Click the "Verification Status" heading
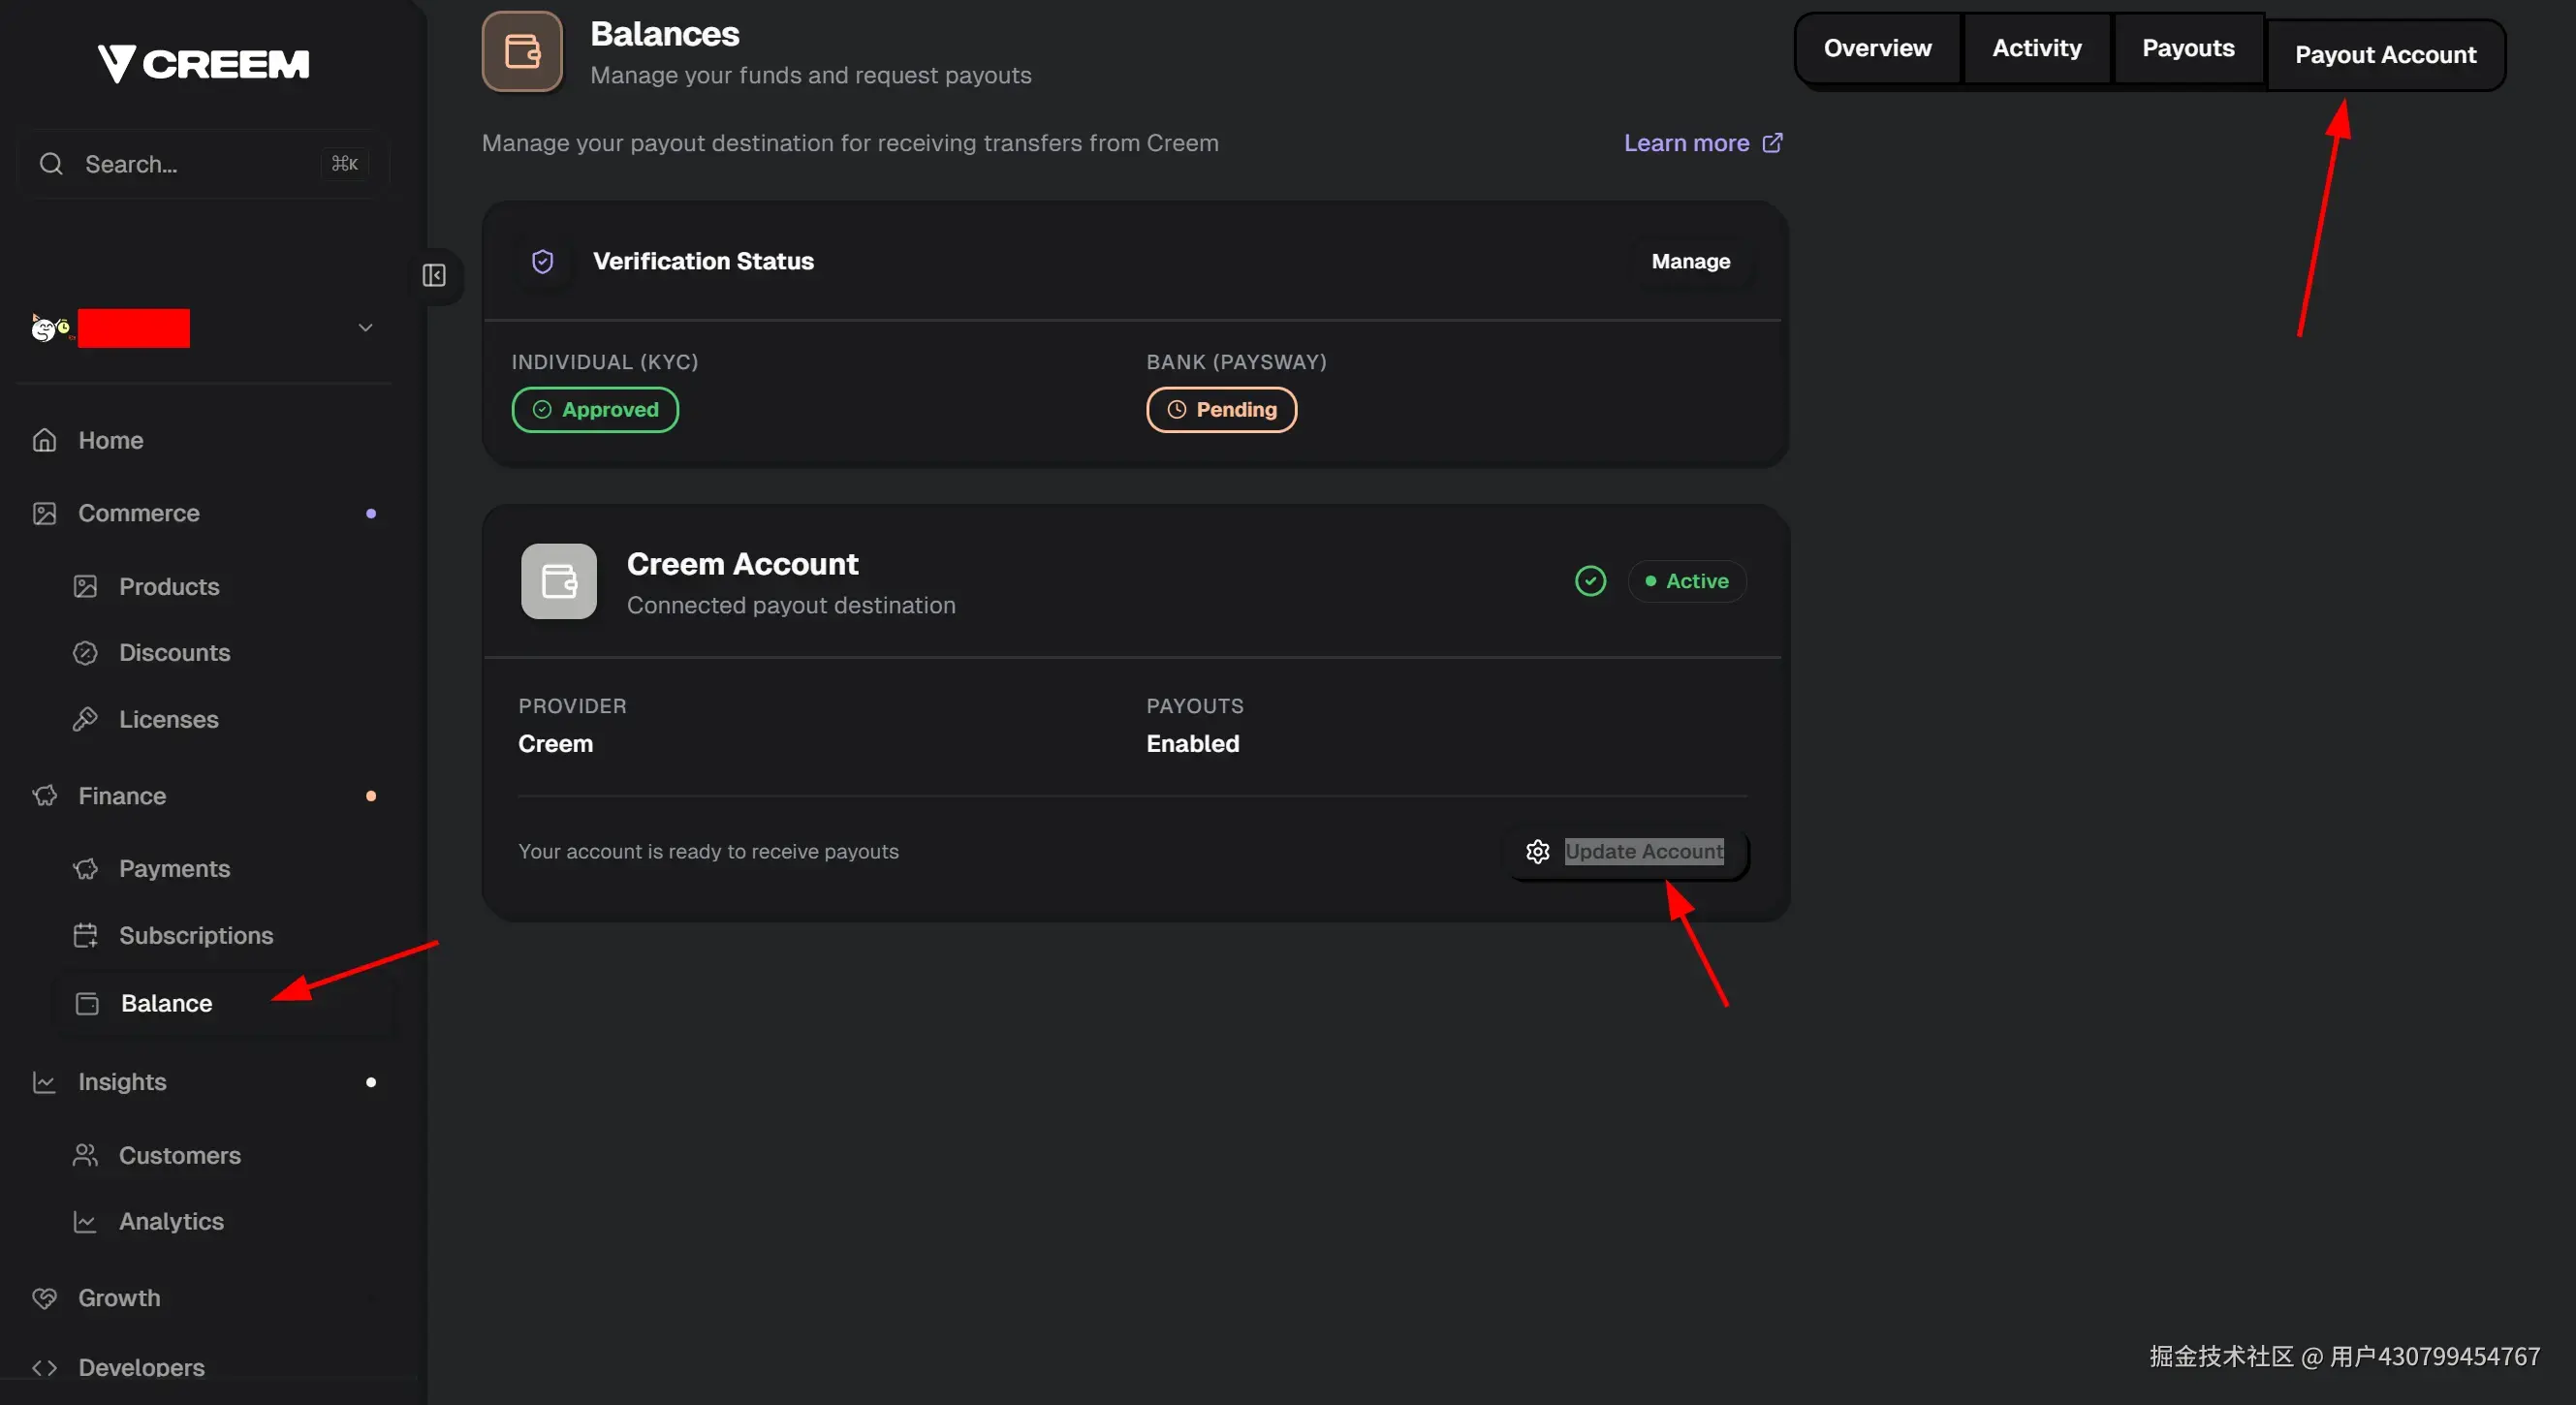The image size is (2576, 1405). [703, 261]
